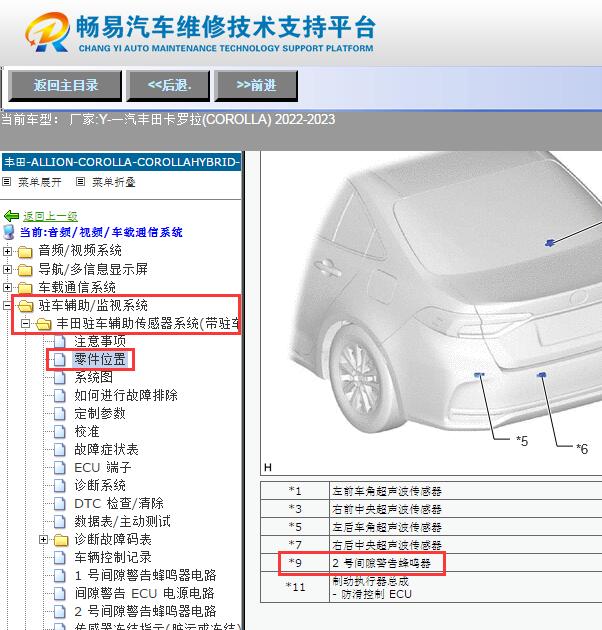
Task: Expand the 车载通信系统 tree node
Action: coord(7,288)
